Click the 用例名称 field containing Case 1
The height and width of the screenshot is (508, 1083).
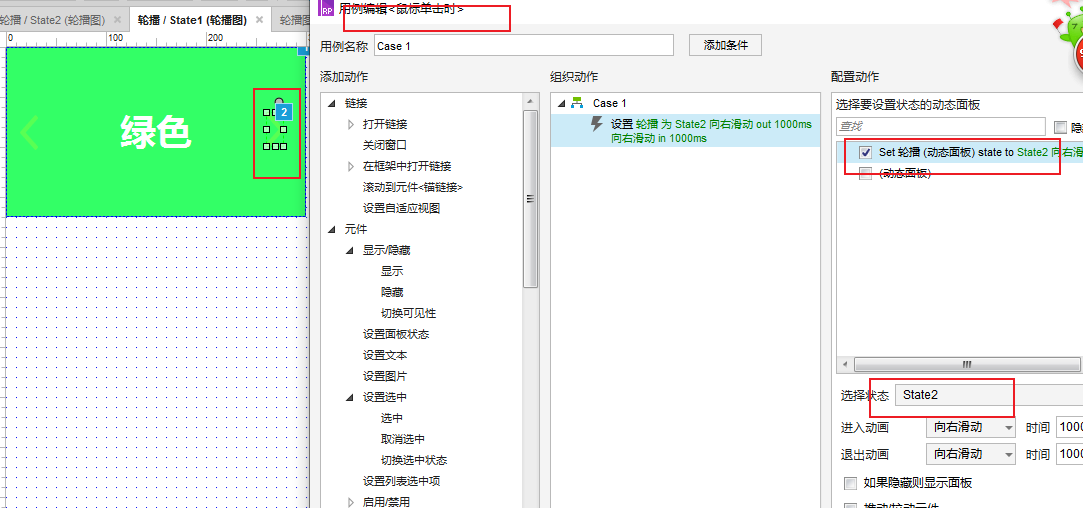click(x=524, y=46)
